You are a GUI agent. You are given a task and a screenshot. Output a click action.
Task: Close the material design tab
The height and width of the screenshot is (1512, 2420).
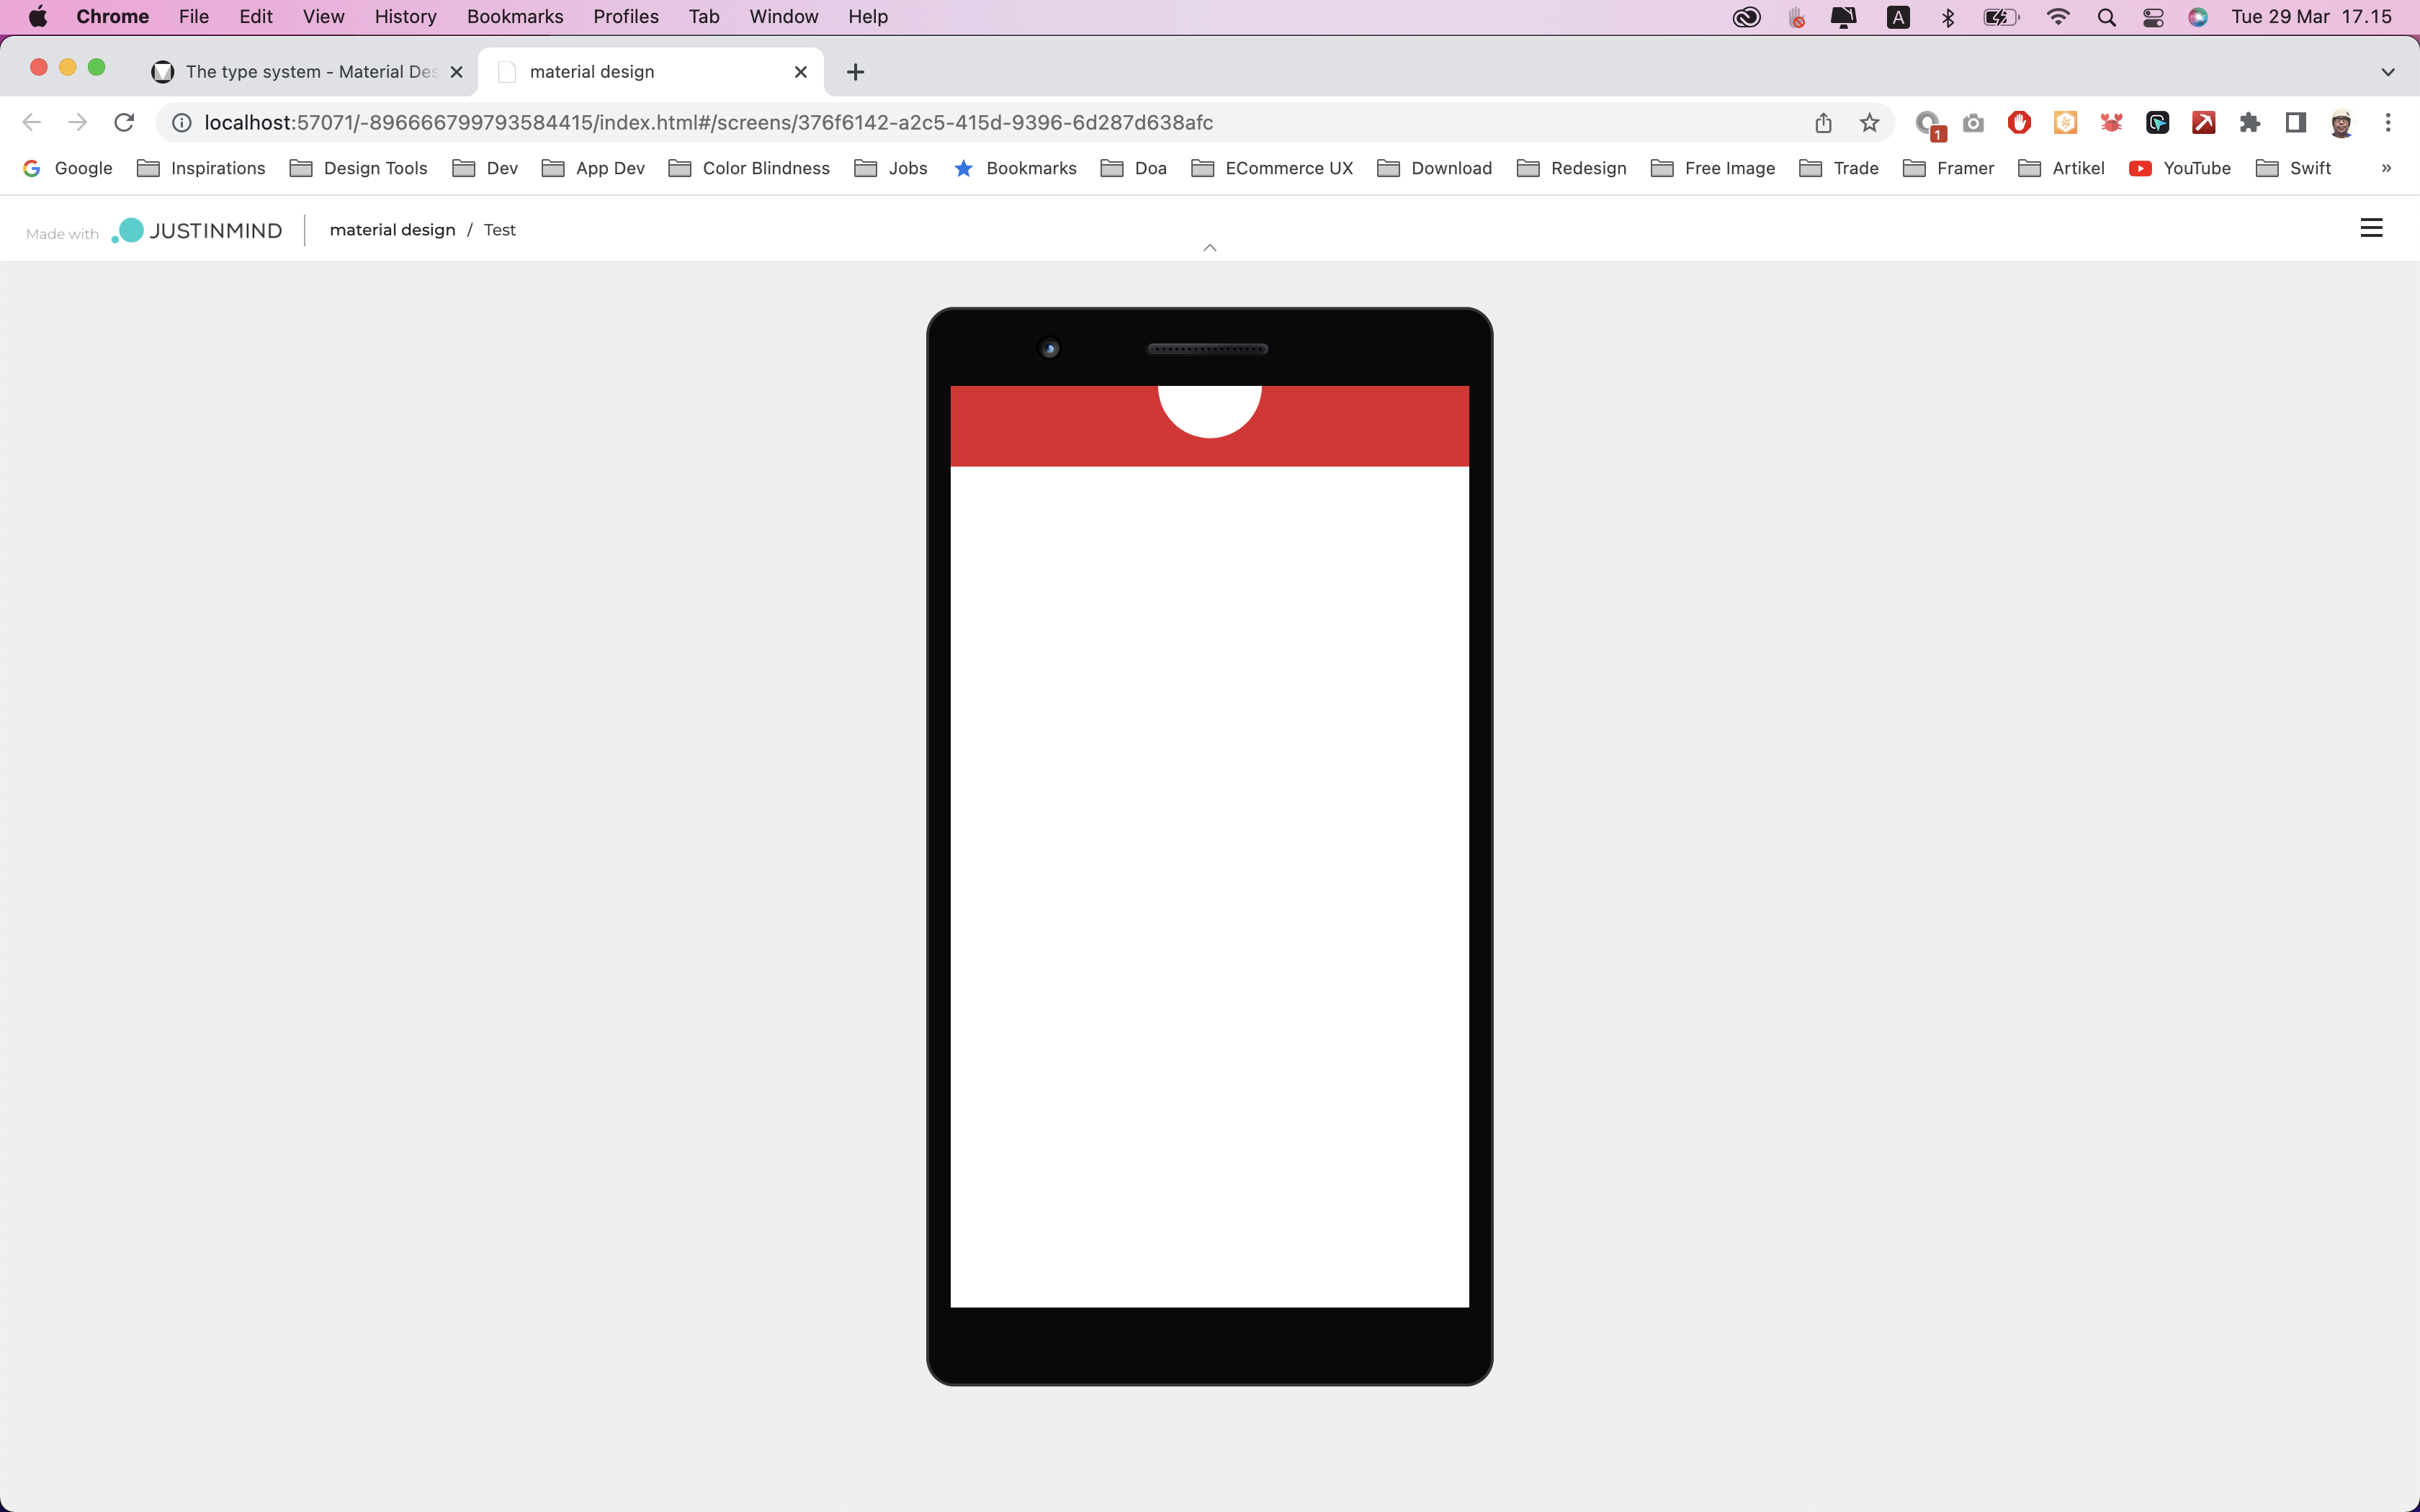click(800, 72)
